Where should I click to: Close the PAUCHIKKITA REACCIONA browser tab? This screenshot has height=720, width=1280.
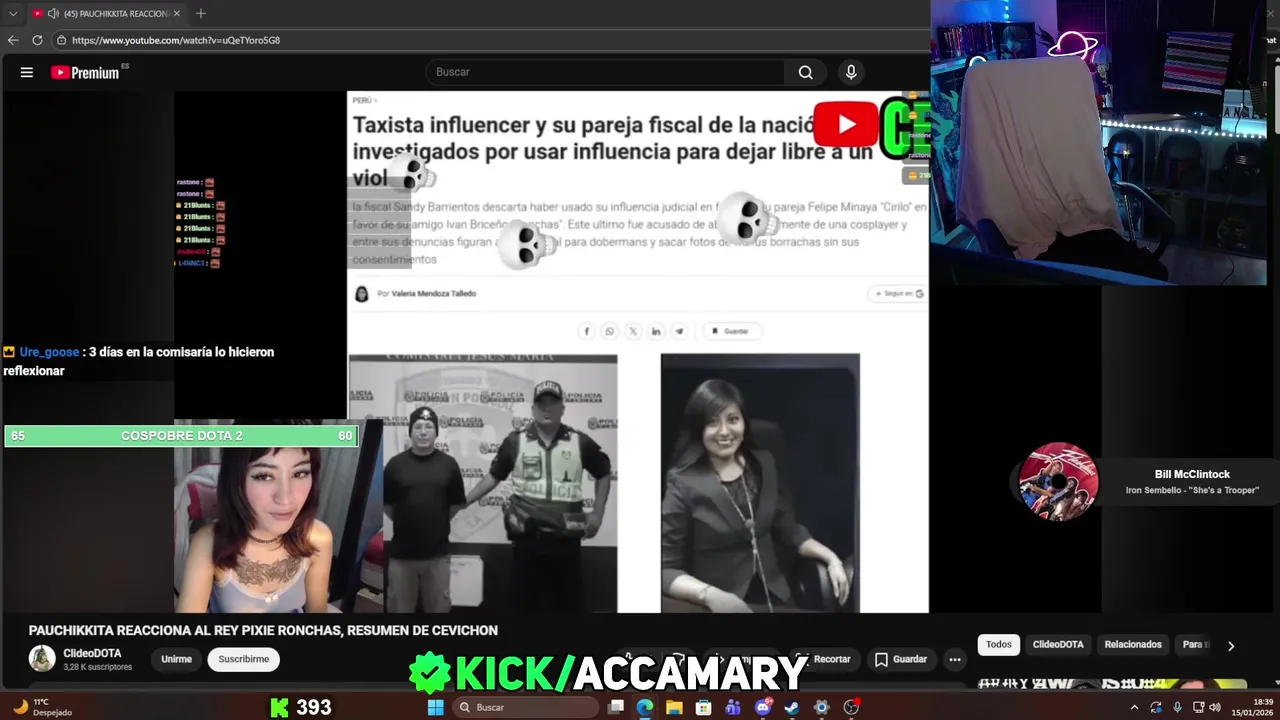(177, 13)
